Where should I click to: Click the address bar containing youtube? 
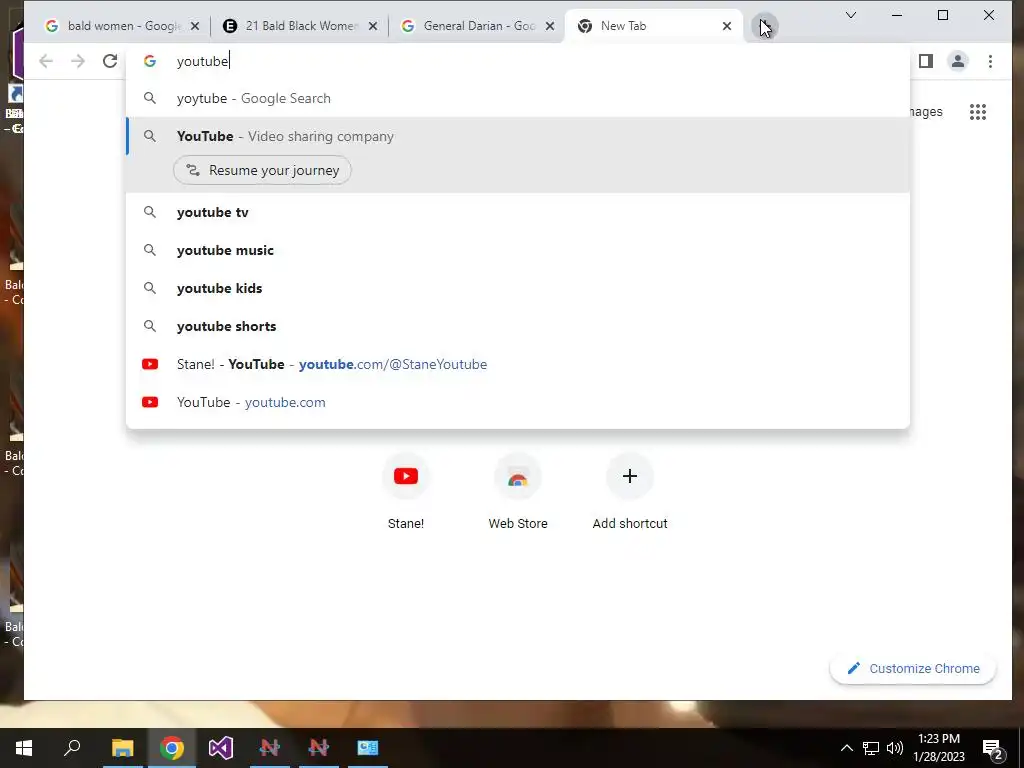tap(517, 61)
